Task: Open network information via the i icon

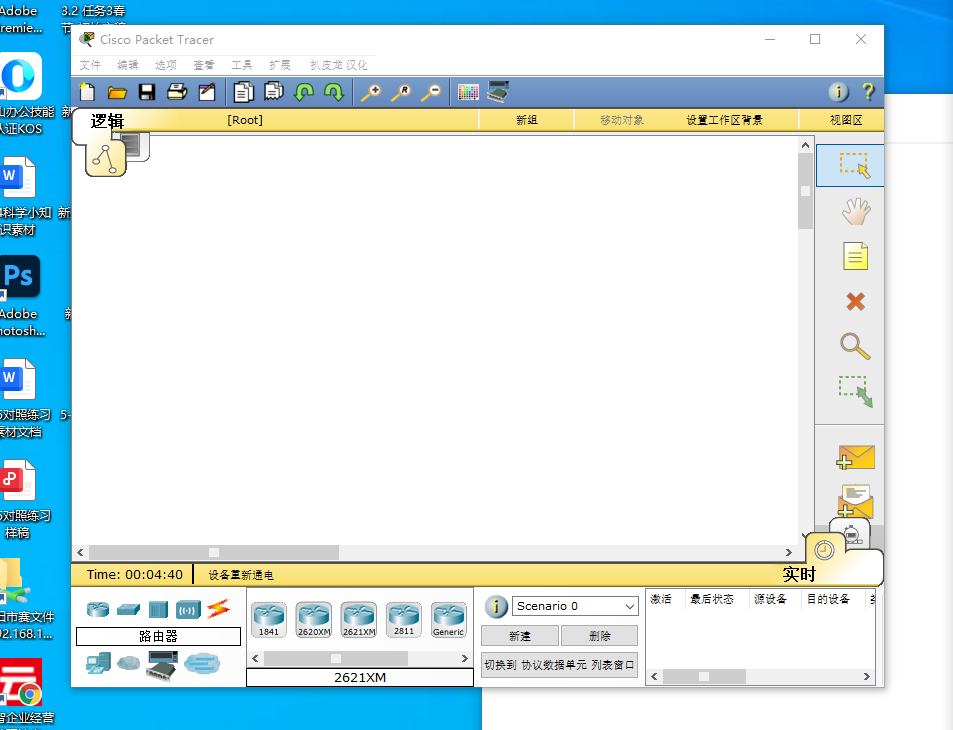Action: 839,92
